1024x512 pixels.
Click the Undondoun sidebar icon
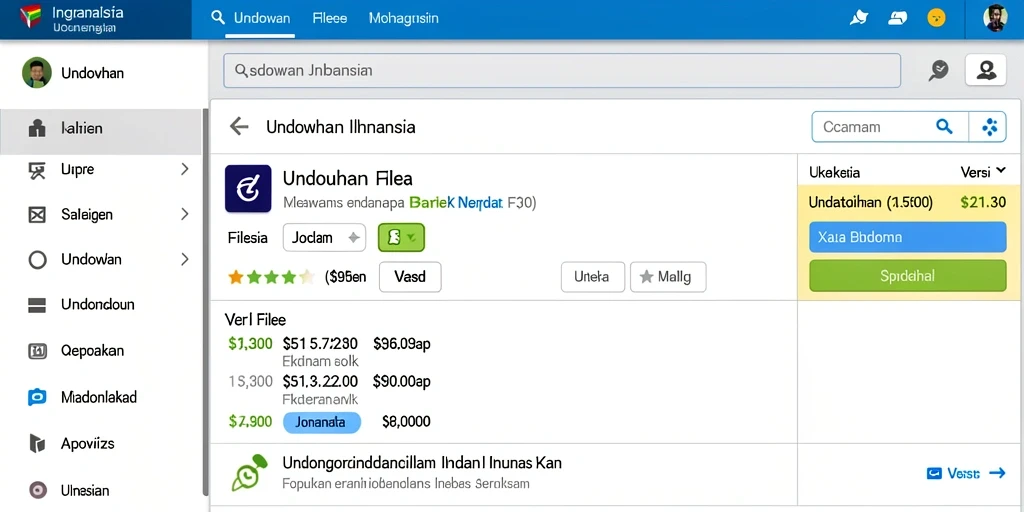point(37,305)
